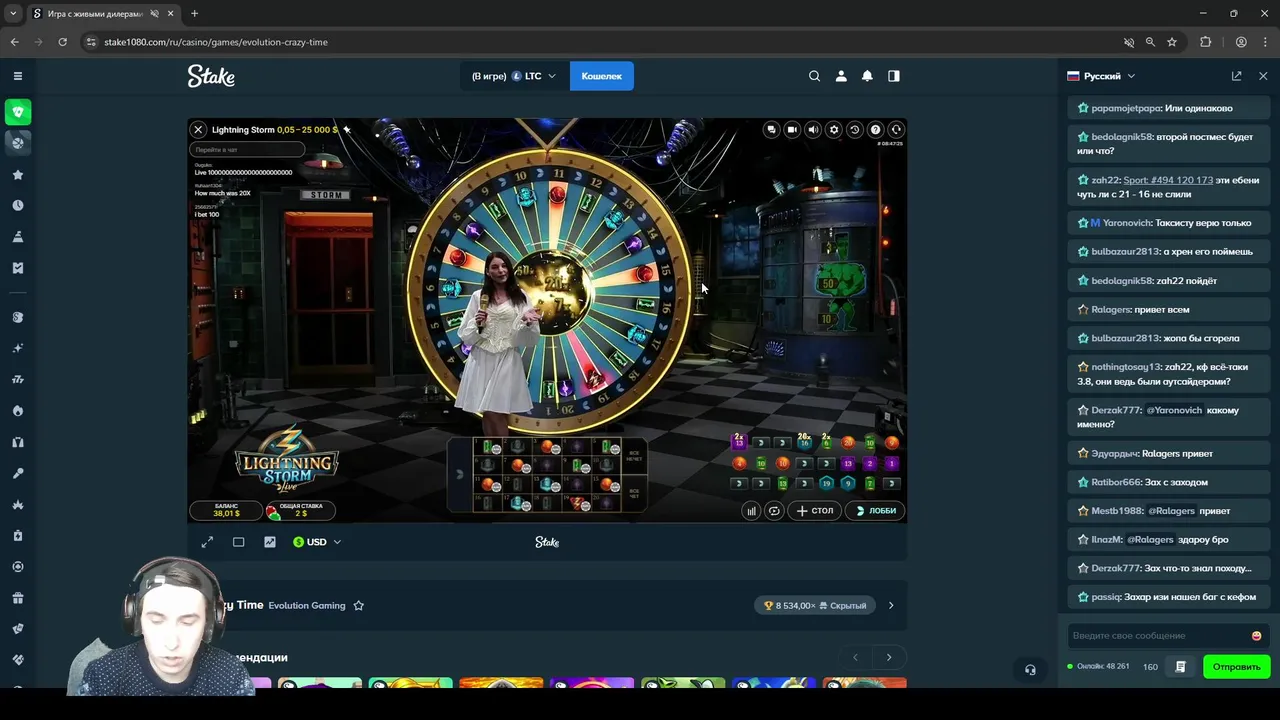Expand the 8 534,00× Скрытый bet chevron

[891, 605]
